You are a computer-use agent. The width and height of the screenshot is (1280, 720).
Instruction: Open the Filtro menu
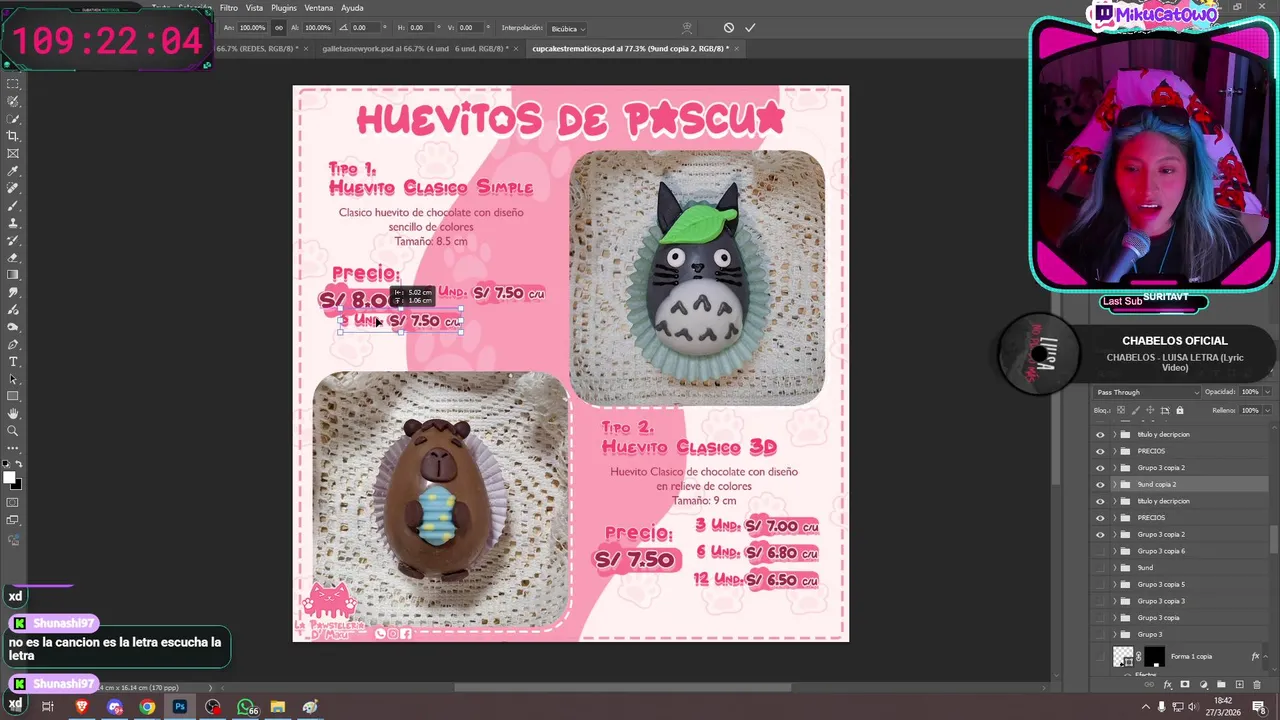(x=228, y=8)
